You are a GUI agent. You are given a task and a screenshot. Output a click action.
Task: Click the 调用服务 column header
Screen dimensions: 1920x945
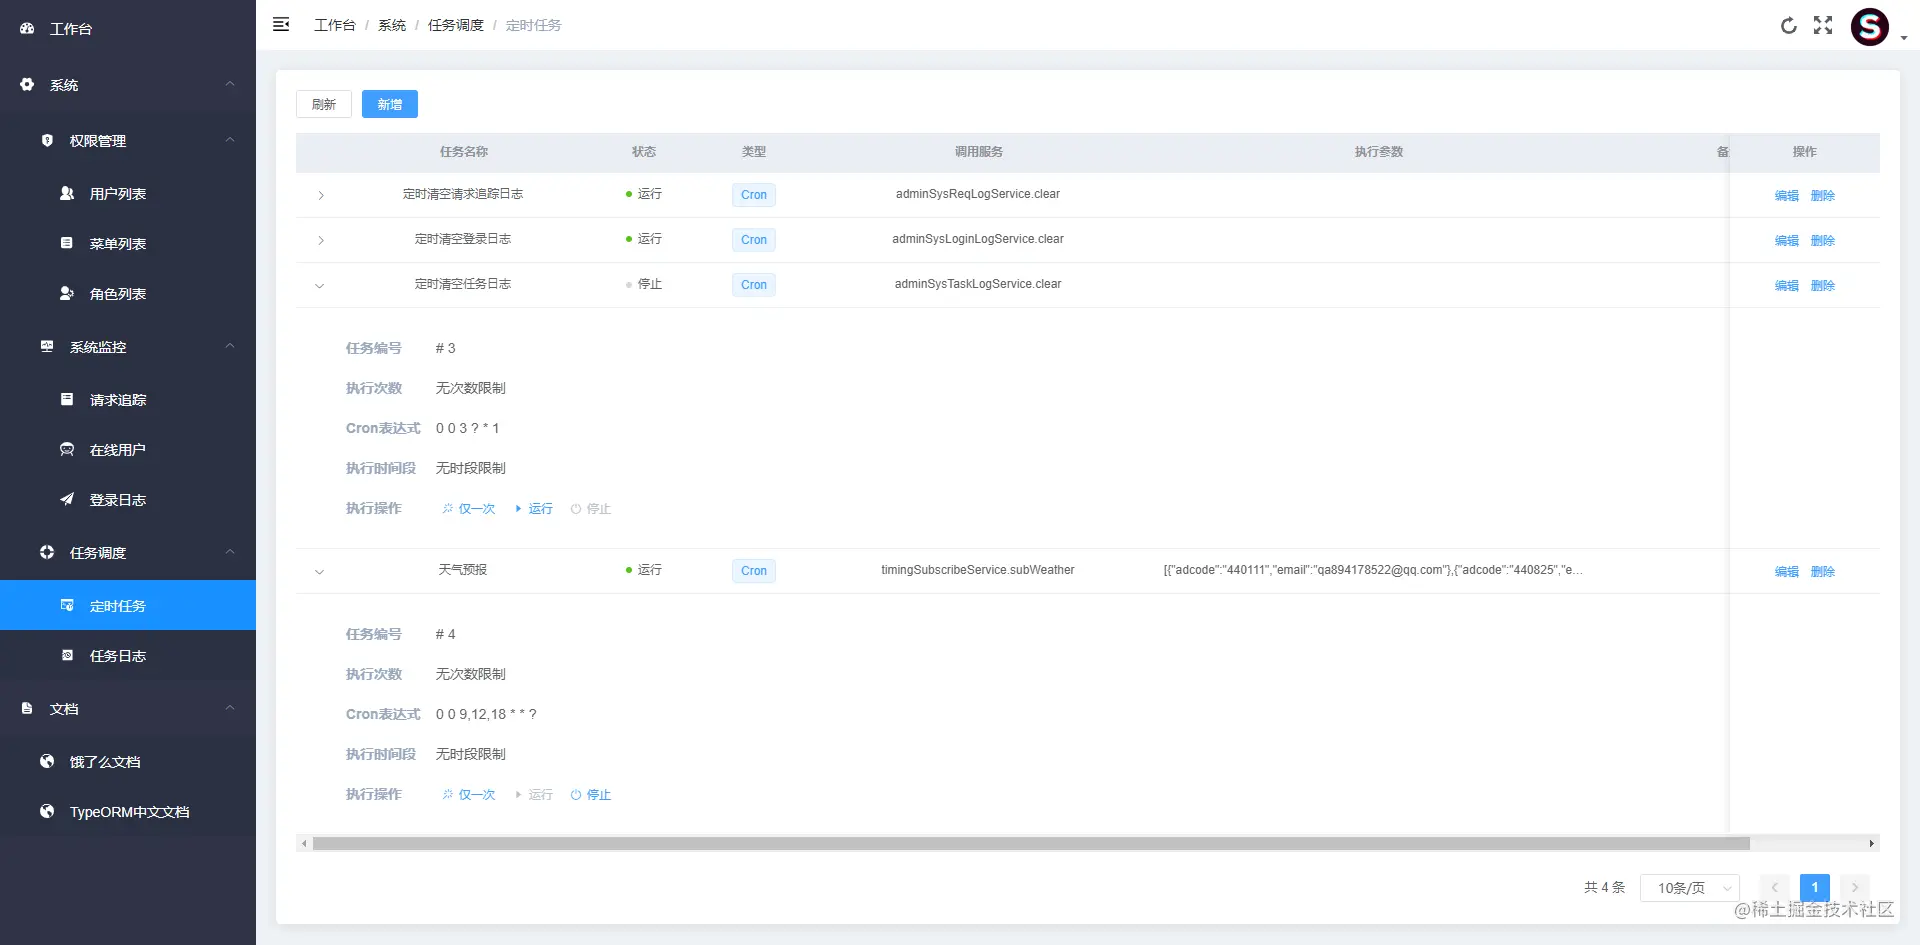pyautogui.click(x=978, y=152)
